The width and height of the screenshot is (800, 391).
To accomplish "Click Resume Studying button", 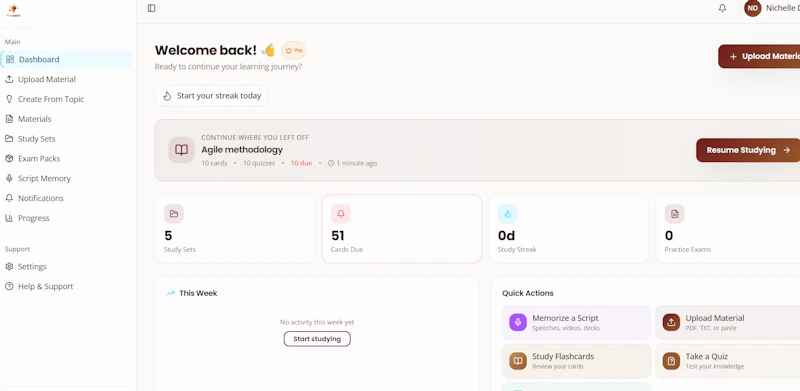I will point(748,150).
